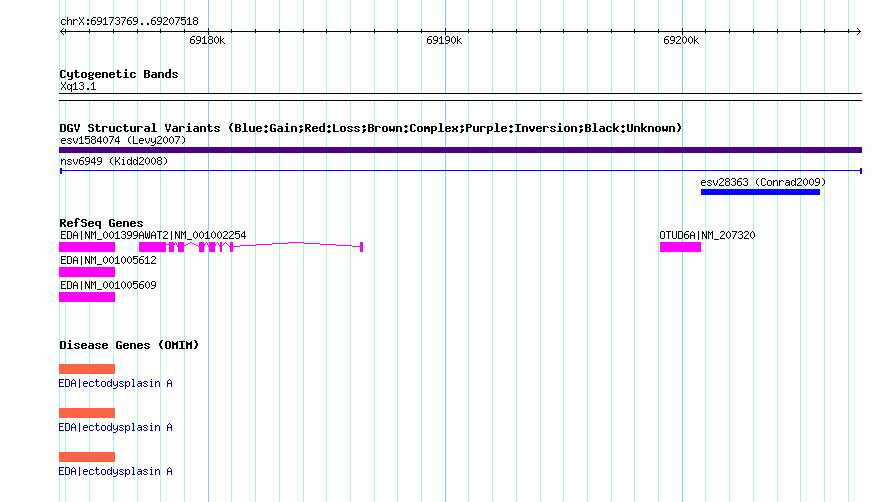
Task: Select the 69200k ruler marker
Action: click(x=681, y=40)
